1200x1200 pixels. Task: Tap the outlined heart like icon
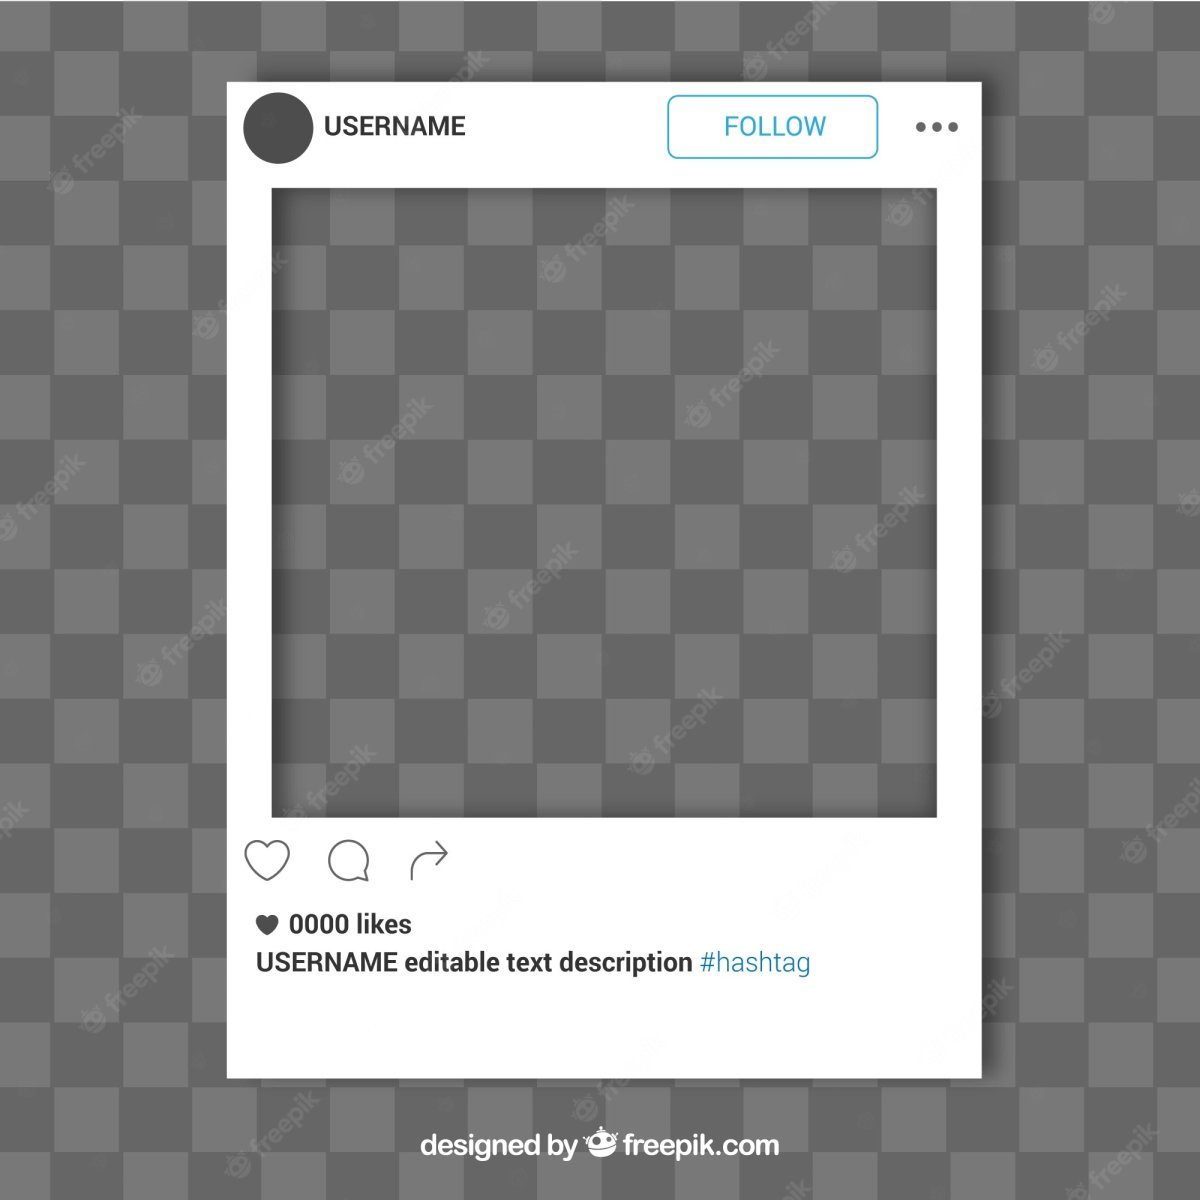[x=267, y=860]
